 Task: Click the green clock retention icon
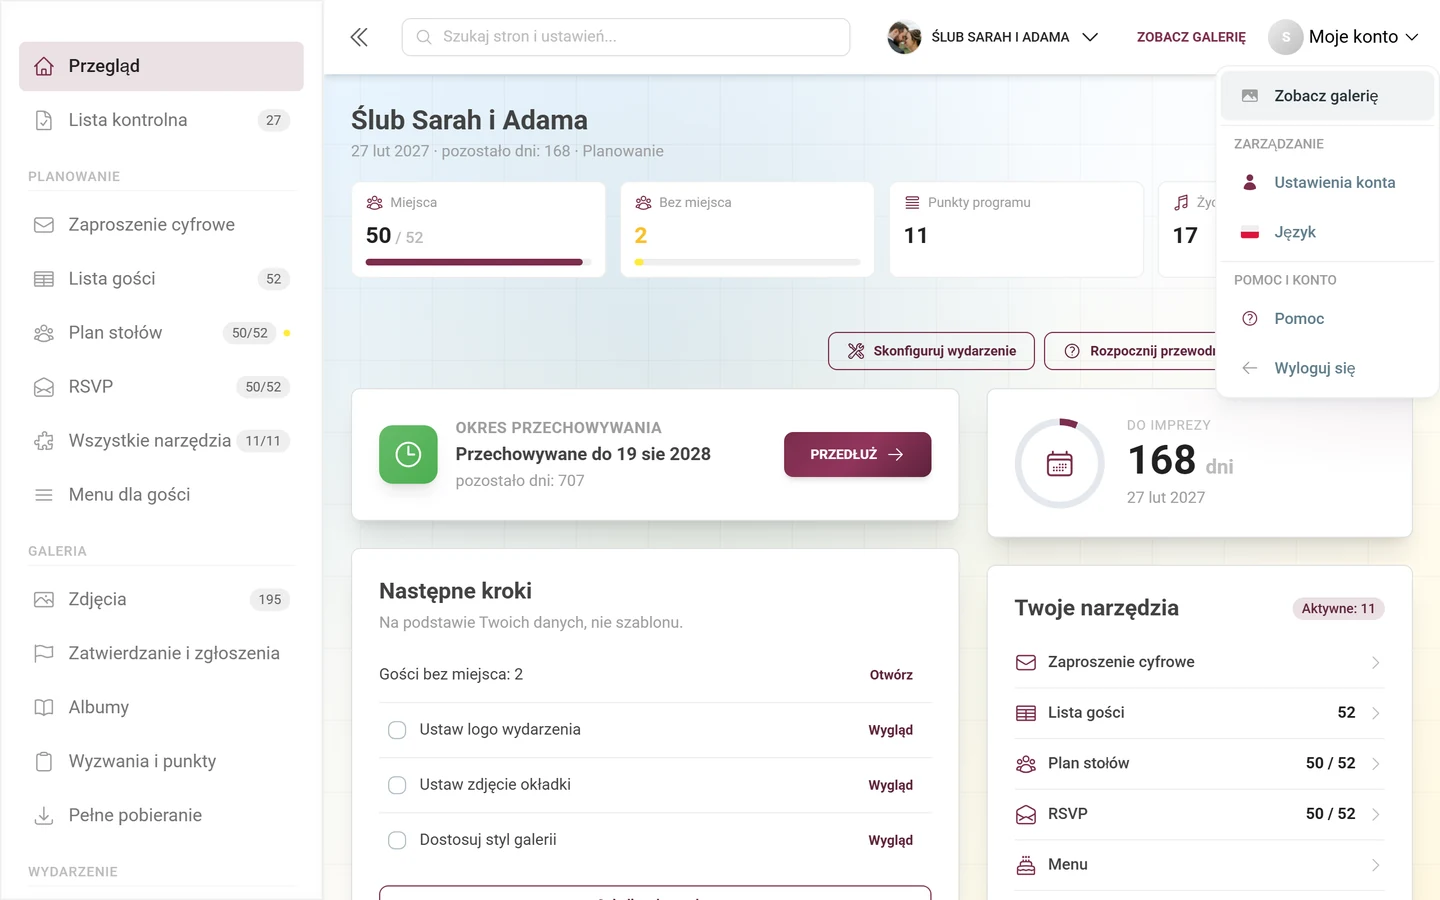coord(408,455)
